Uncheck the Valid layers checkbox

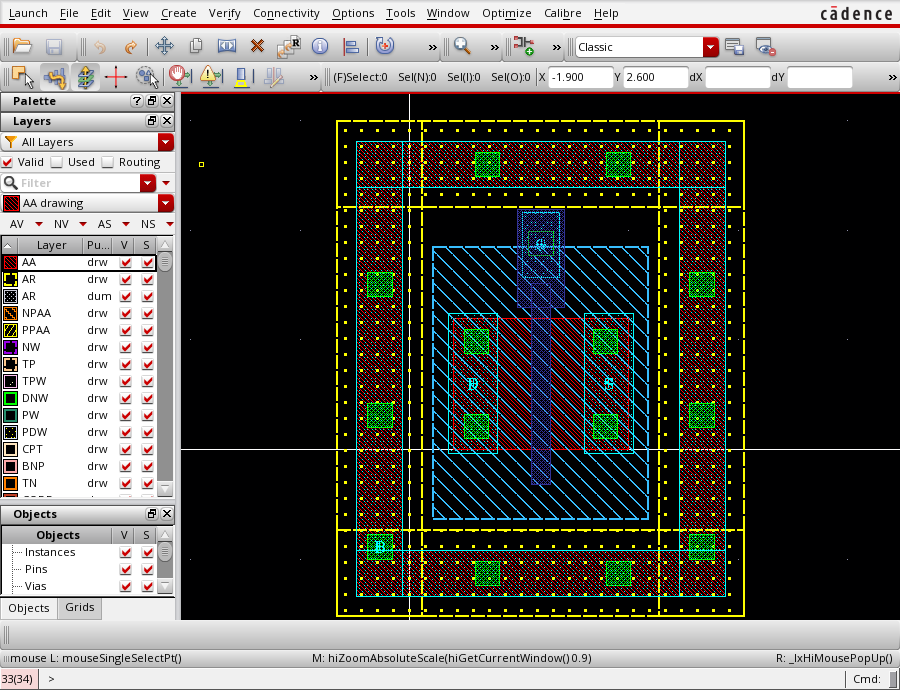7,162
